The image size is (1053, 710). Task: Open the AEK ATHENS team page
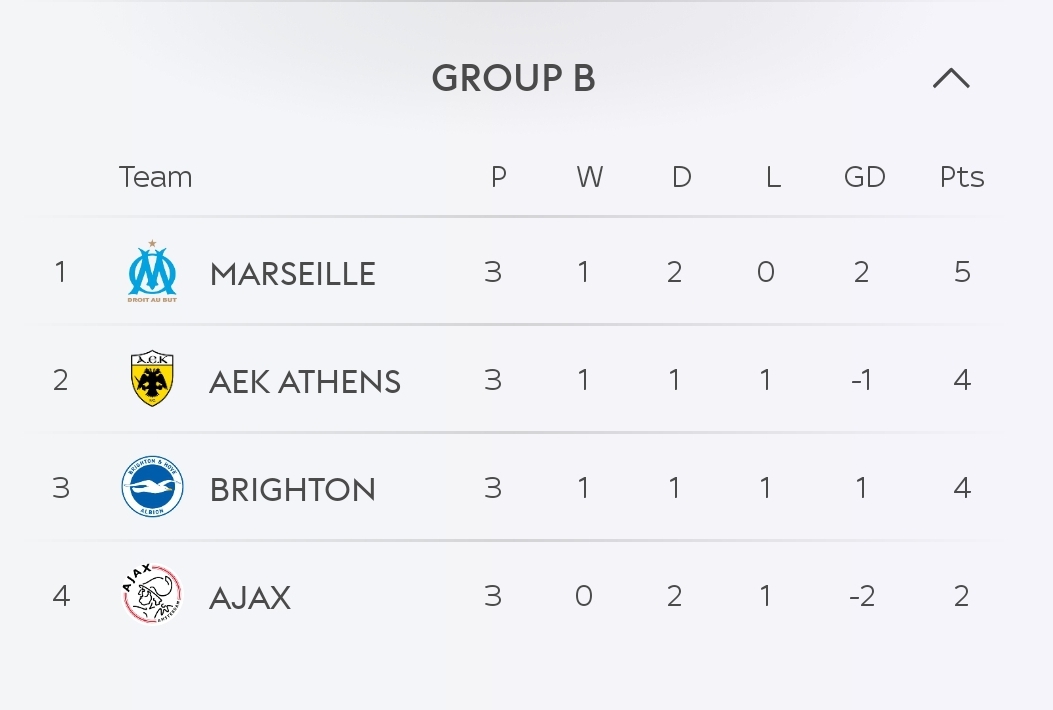(x=305, y=382)
